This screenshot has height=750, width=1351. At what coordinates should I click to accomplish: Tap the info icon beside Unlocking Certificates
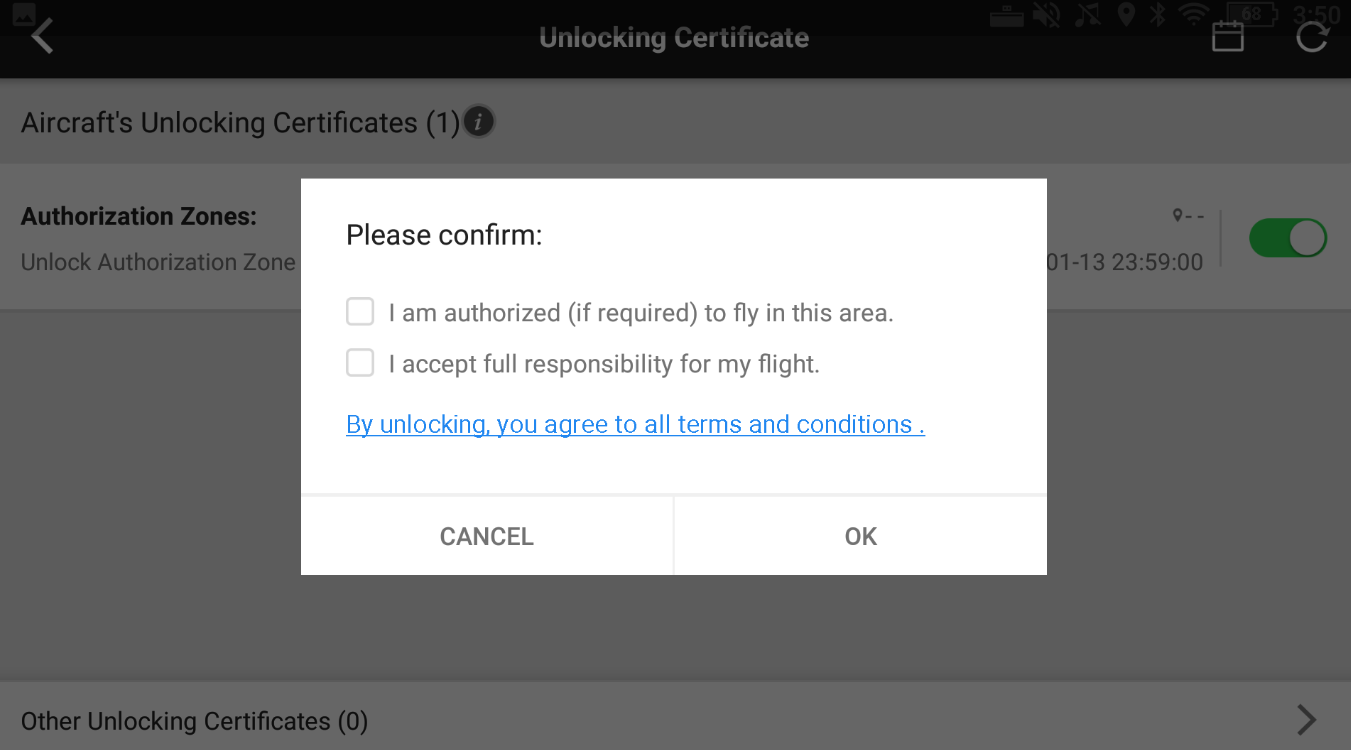(x=479, y=123)
